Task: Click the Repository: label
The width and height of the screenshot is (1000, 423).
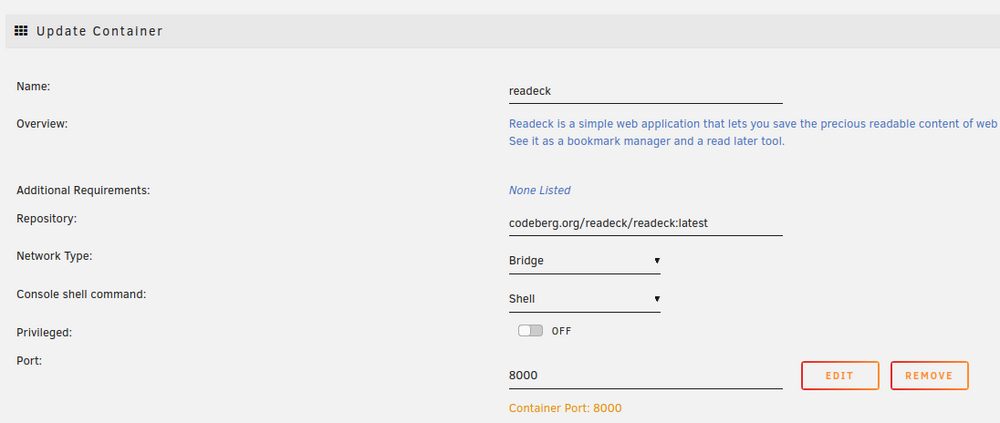Action: [x=47, y=219]
